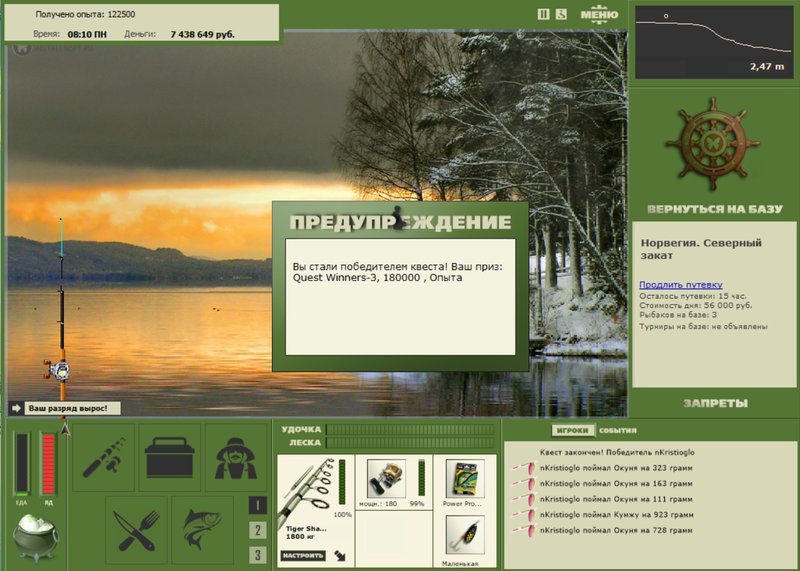This screenshot has width=800, height=571.
Task: Click the groundbait cauldron pot icon
Action: (35, 537)
